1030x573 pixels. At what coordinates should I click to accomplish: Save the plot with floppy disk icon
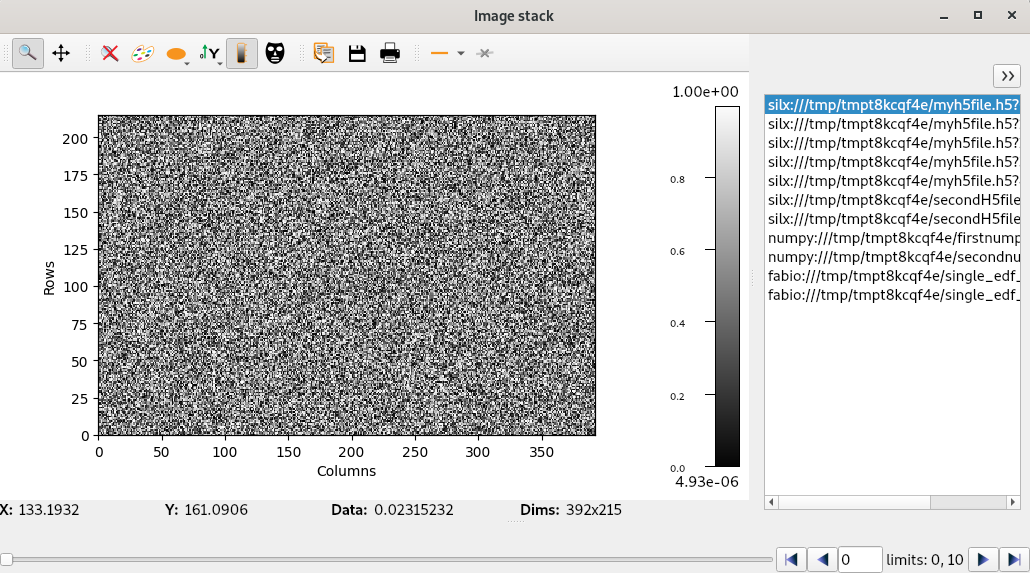tap(357, 53)
